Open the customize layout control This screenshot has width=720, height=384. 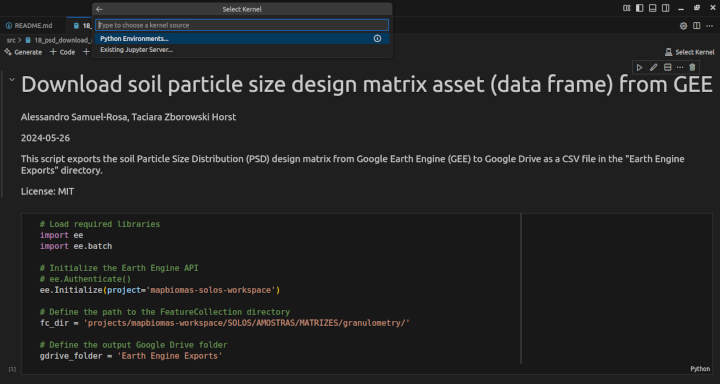pyautogui.click(x=627, y=8)
